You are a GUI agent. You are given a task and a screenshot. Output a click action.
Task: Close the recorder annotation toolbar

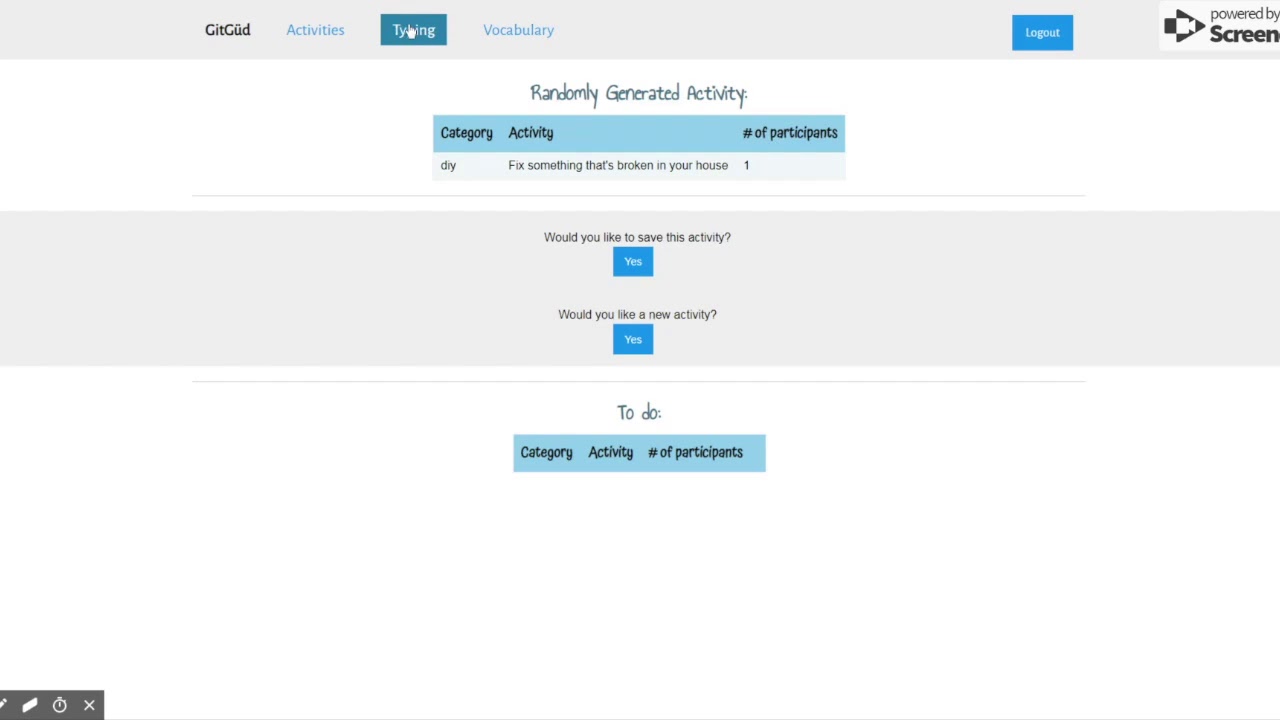(x=89, y=706)
